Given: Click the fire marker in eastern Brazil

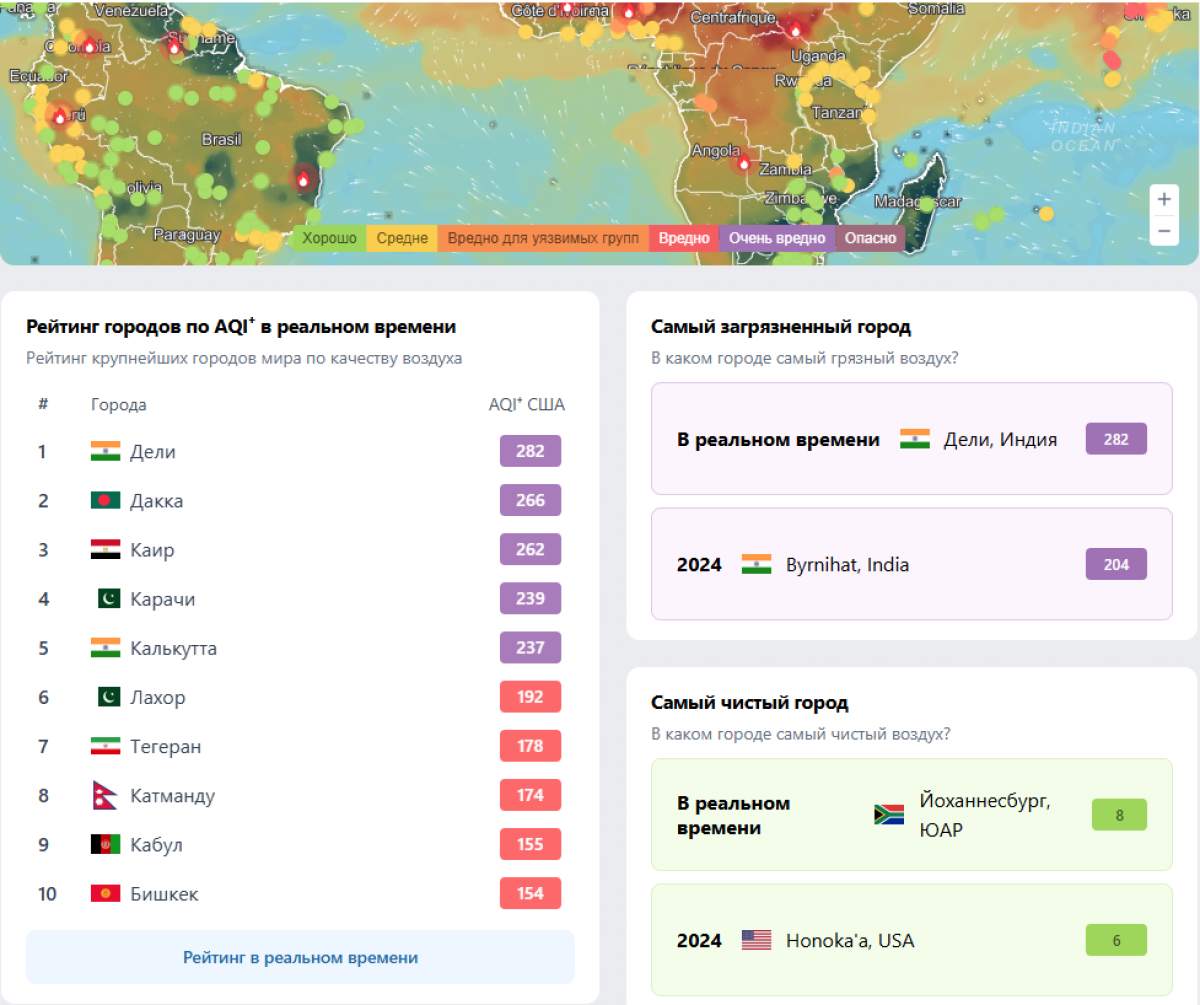Looking at the screenshot, I should click(303, 179).
